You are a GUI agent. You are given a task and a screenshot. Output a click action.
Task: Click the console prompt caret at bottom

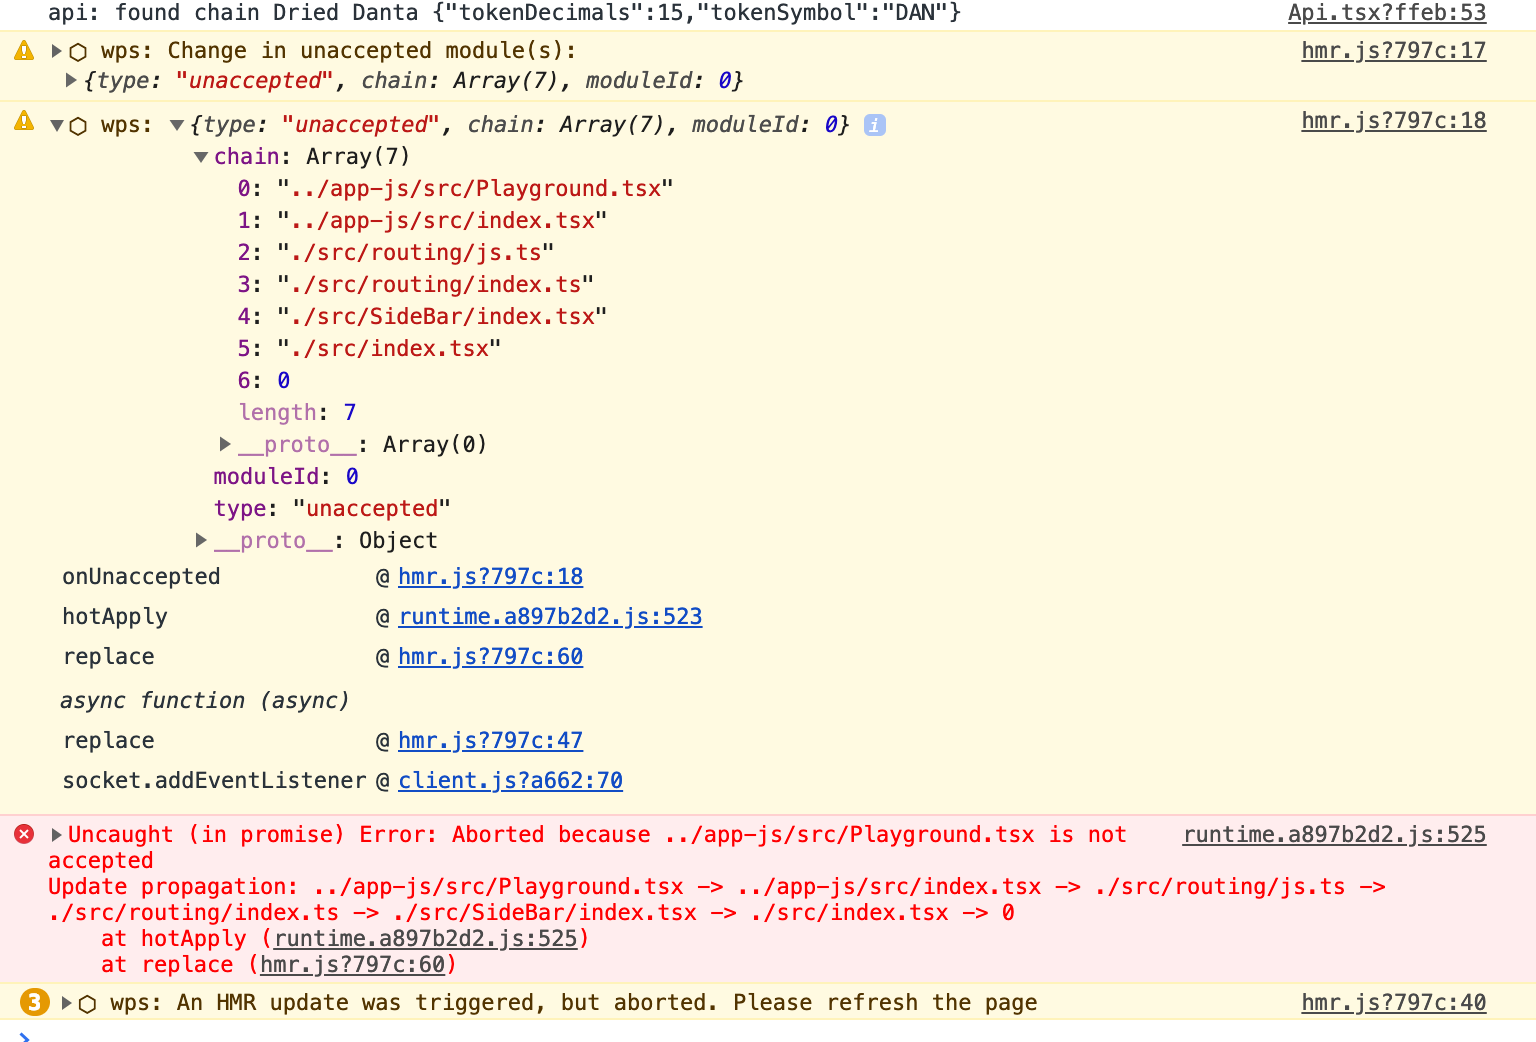[24, 1036]
